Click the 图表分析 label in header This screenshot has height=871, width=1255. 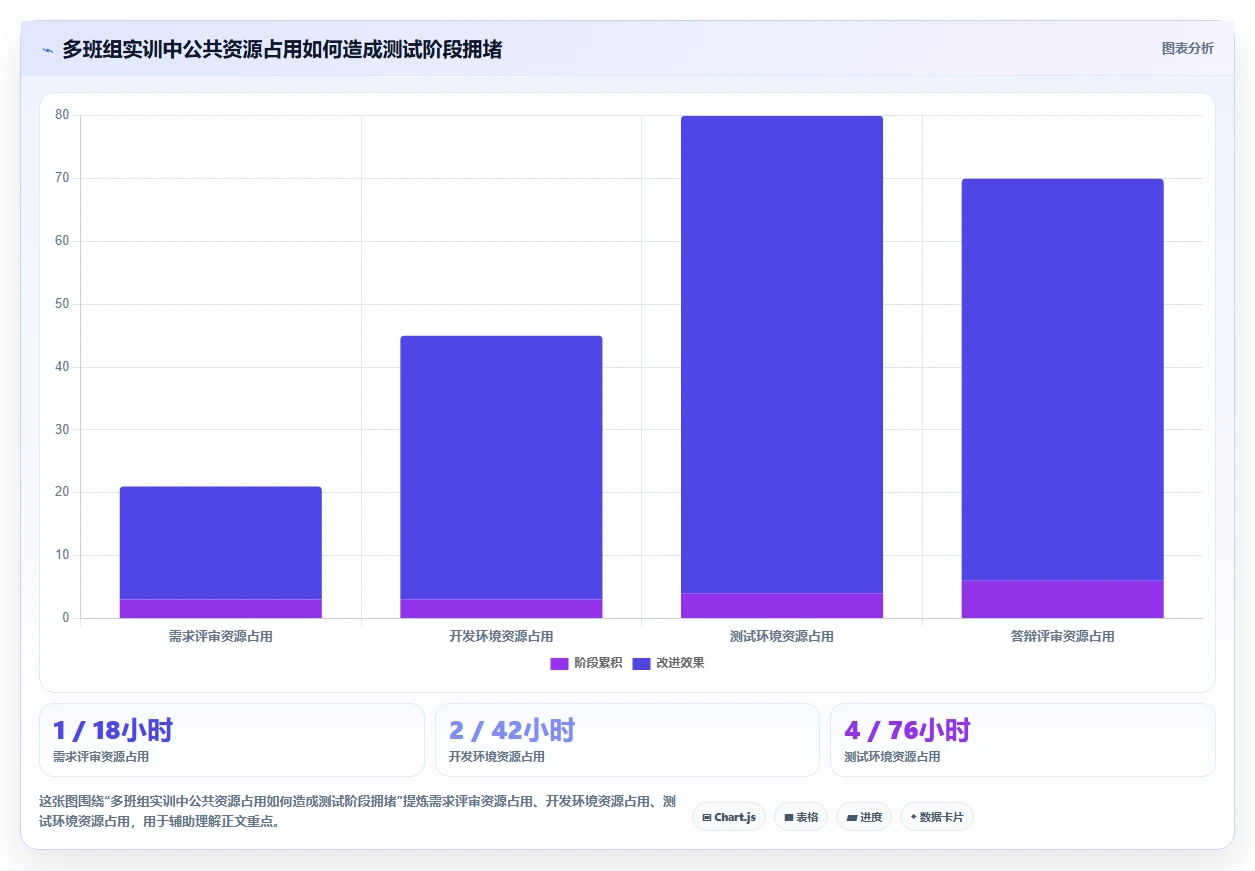(x=1187, y=48)
